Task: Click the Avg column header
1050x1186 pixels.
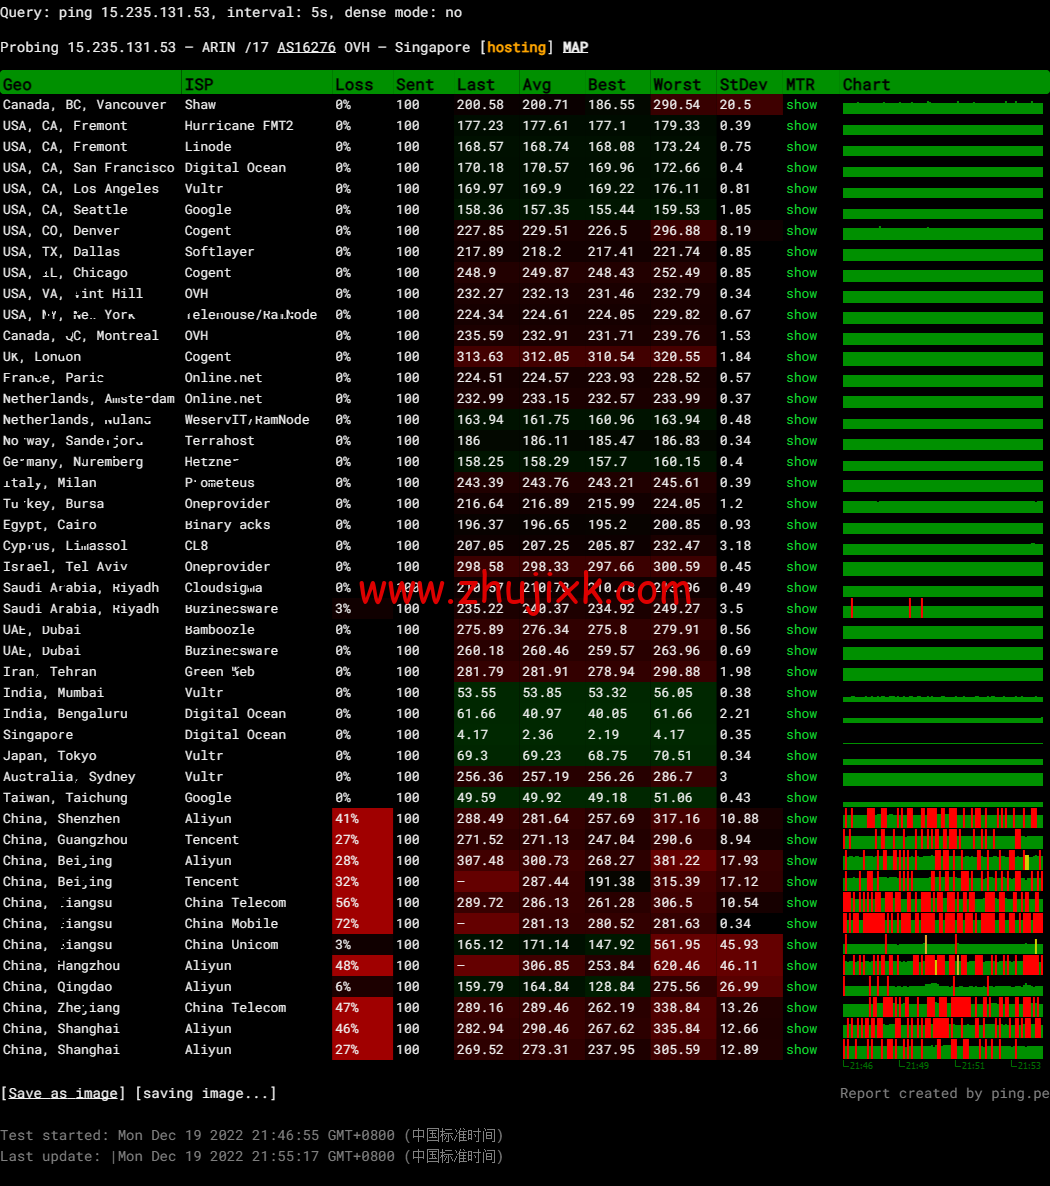Action: pos(536,85)
